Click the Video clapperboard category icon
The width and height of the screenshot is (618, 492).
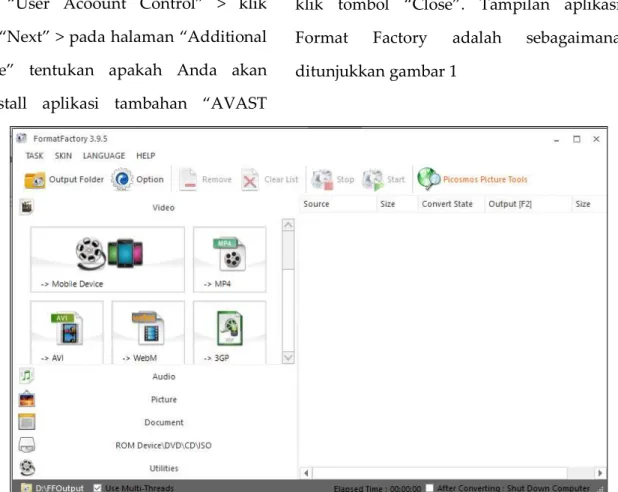click(26, 207)
